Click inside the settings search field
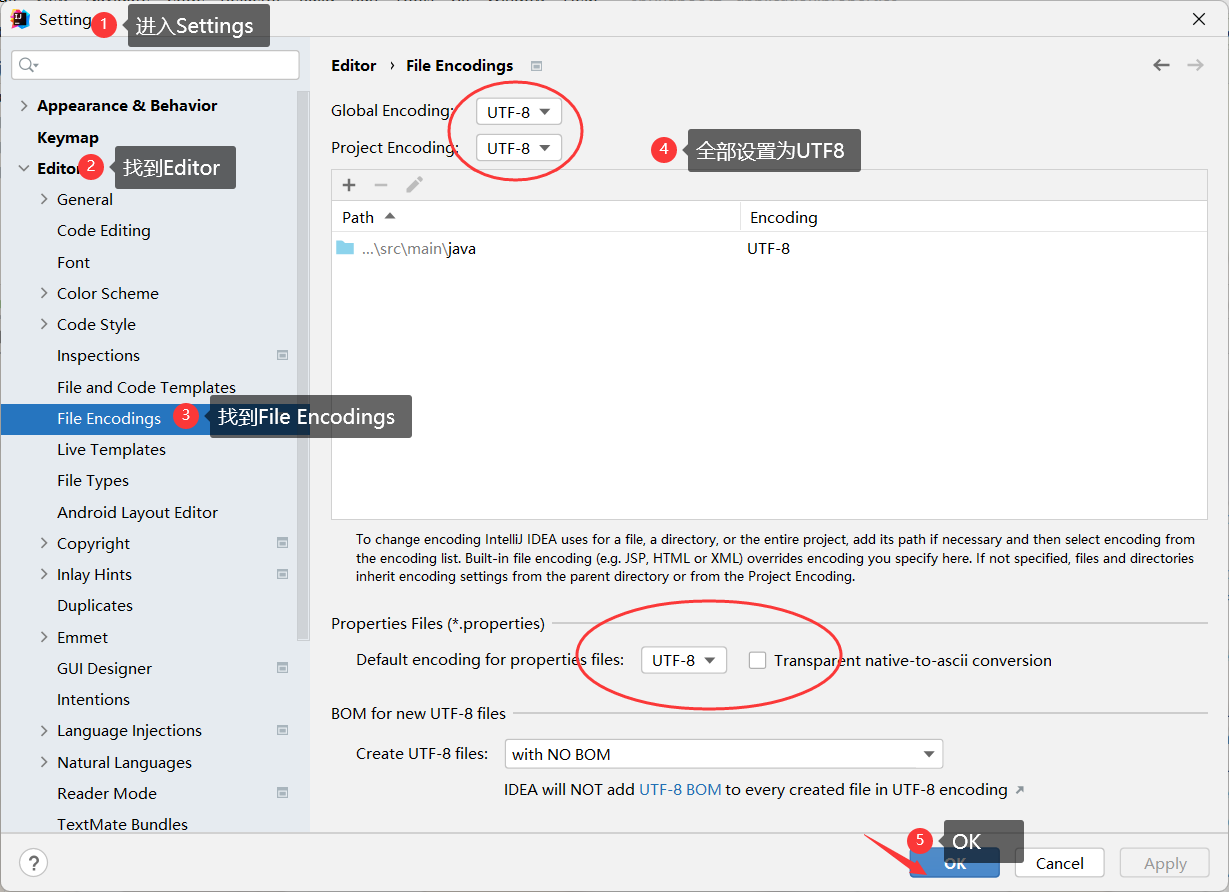The image size is (1229, 892). tap(155, 65)
